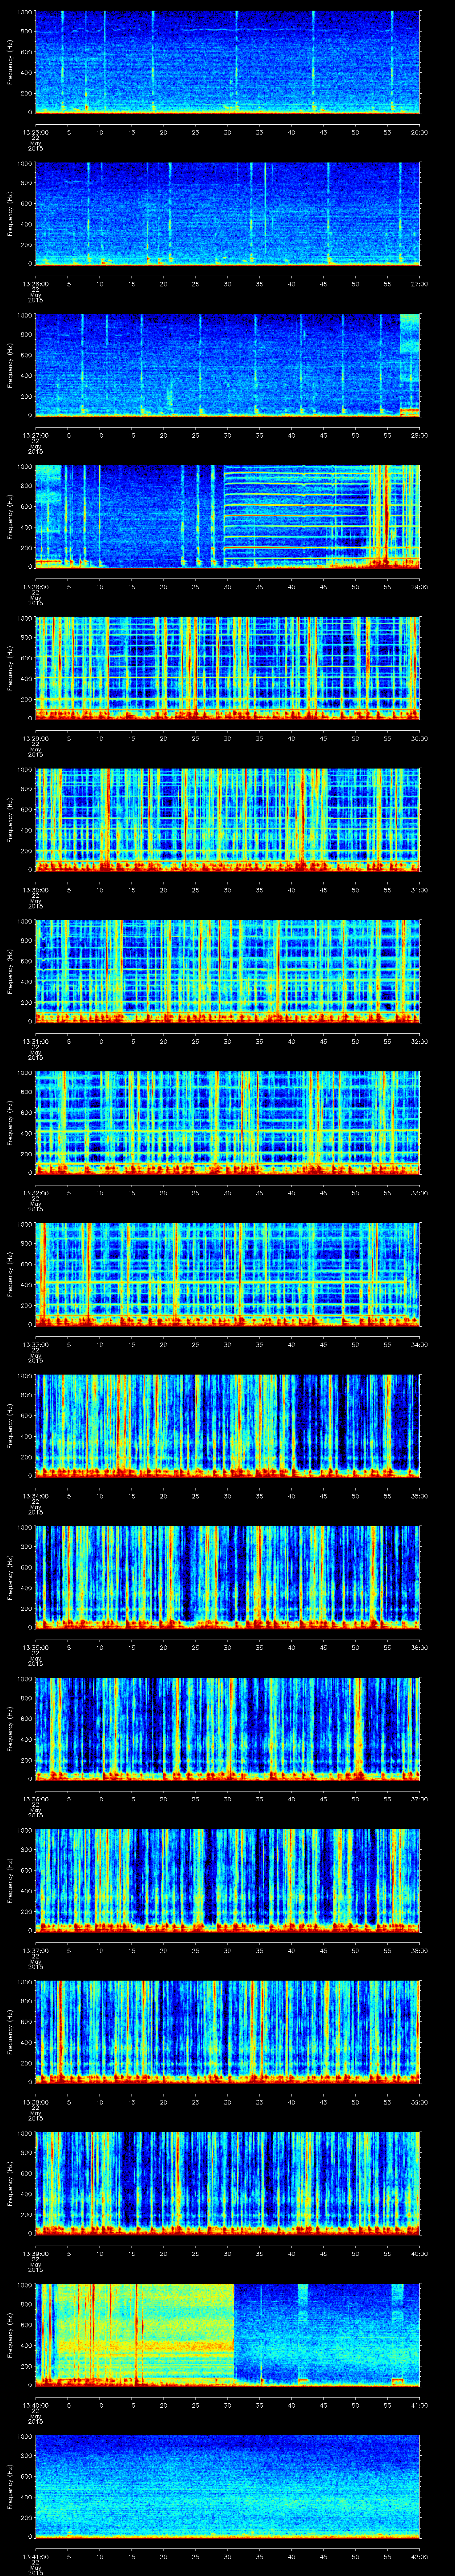Click the 35:00 end time label
The image size is (455, 2576).
pyautogui.click(x=420, y=1496)
